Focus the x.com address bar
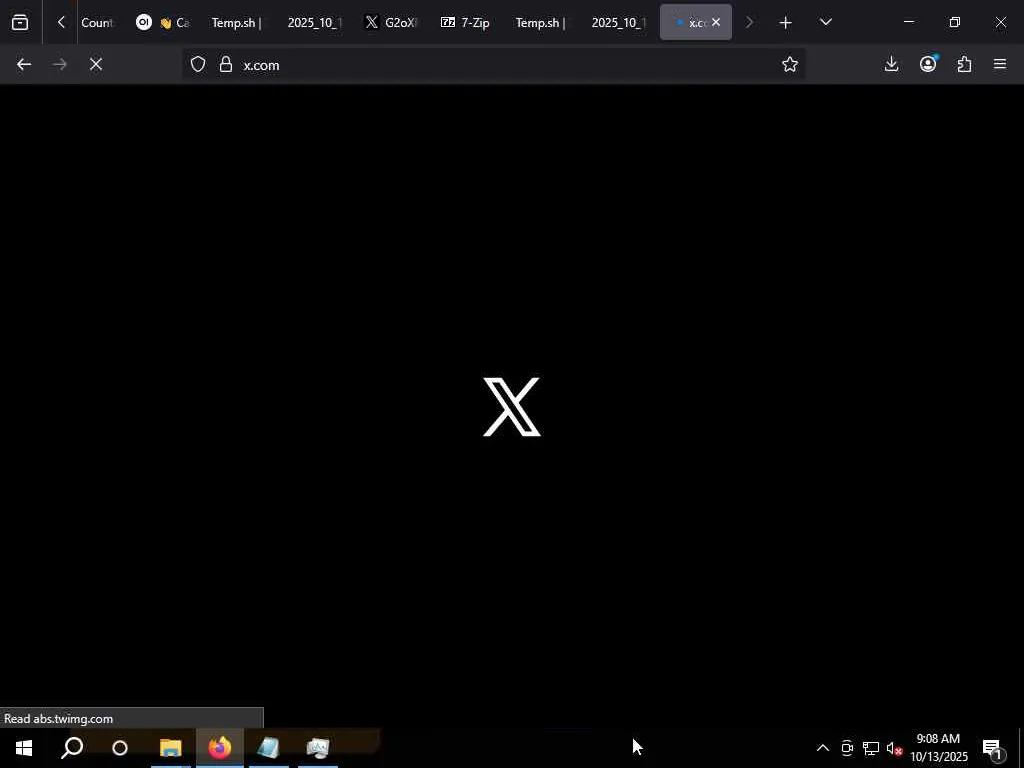 coord(493,65)
